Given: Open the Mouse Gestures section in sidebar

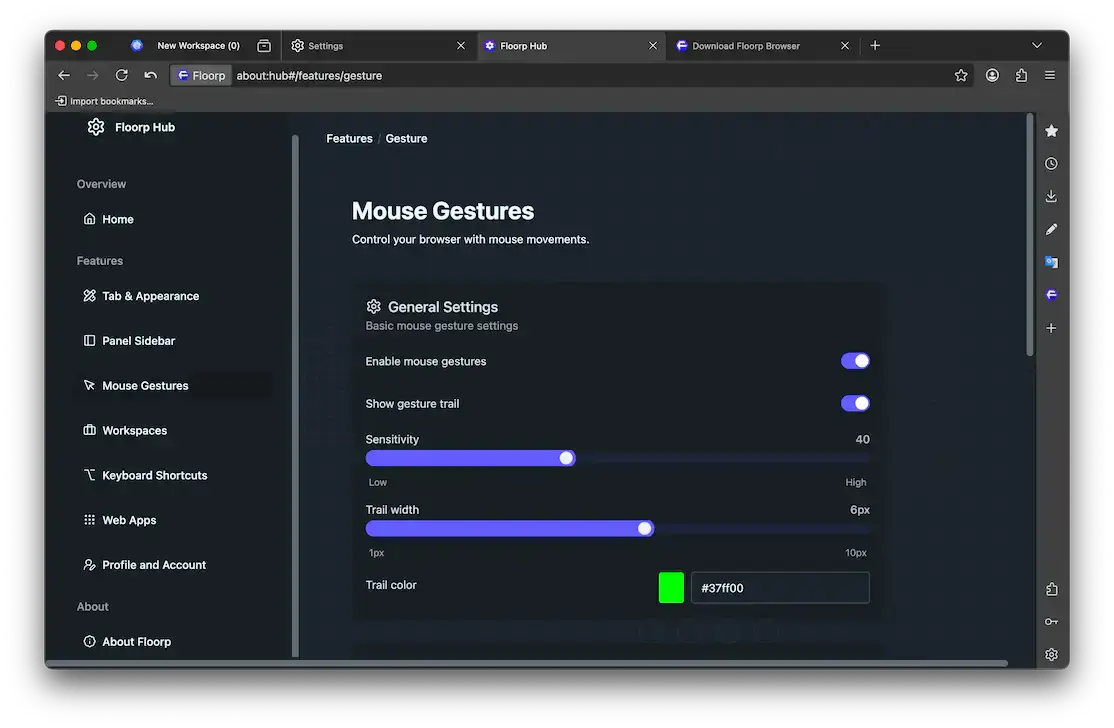Looking at the screenshot, I should pos(145,385).
